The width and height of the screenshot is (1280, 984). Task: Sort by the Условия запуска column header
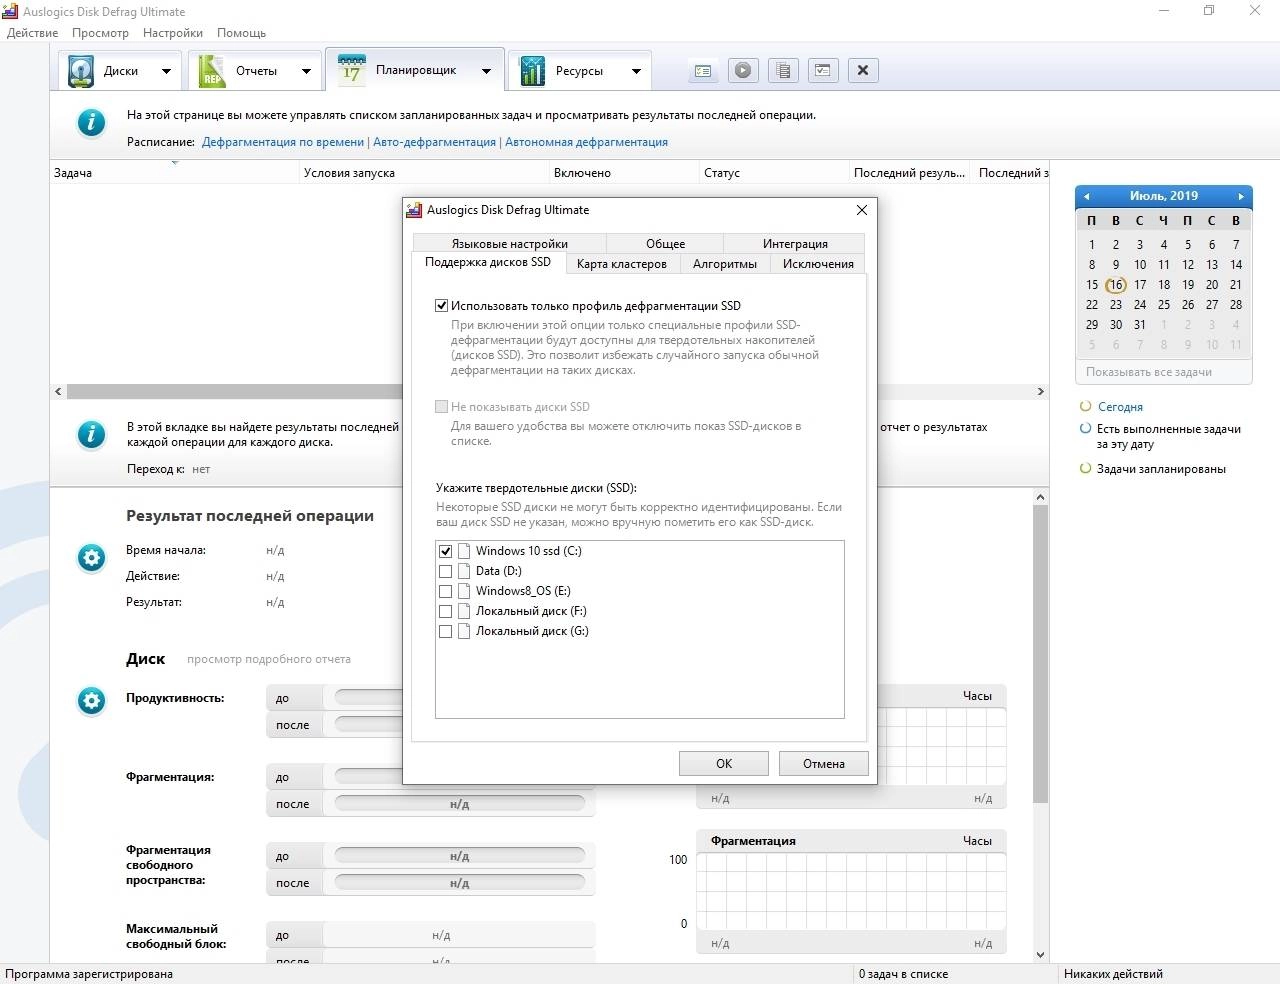tap(425, 173)
